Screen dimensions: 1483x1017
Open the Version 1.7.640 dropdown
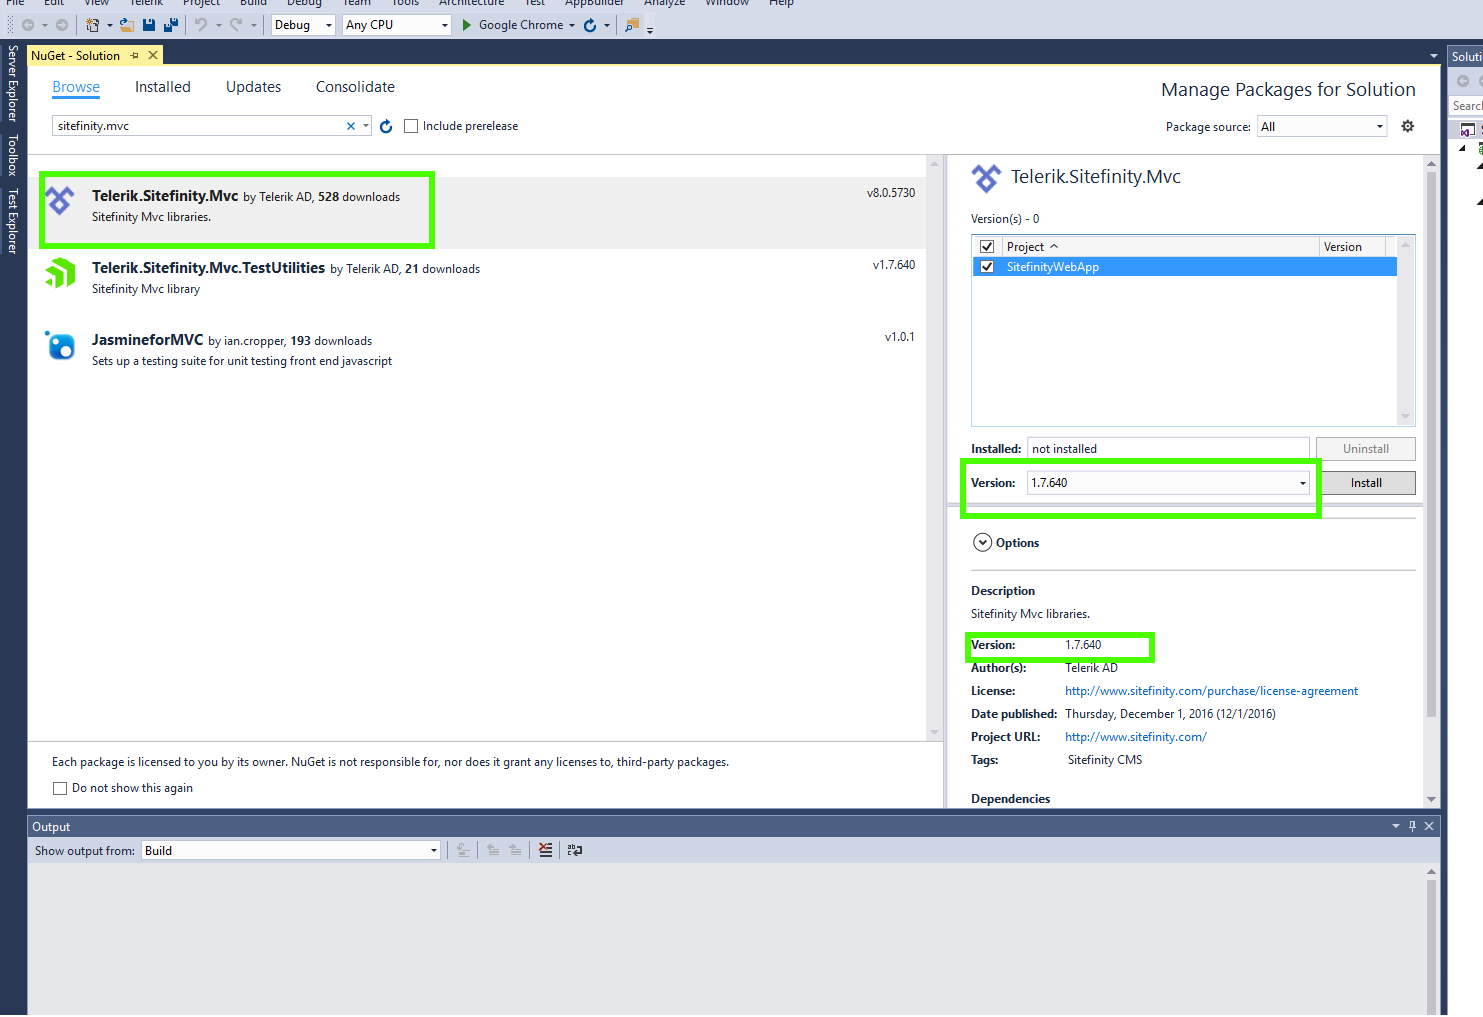[1169, 483]
